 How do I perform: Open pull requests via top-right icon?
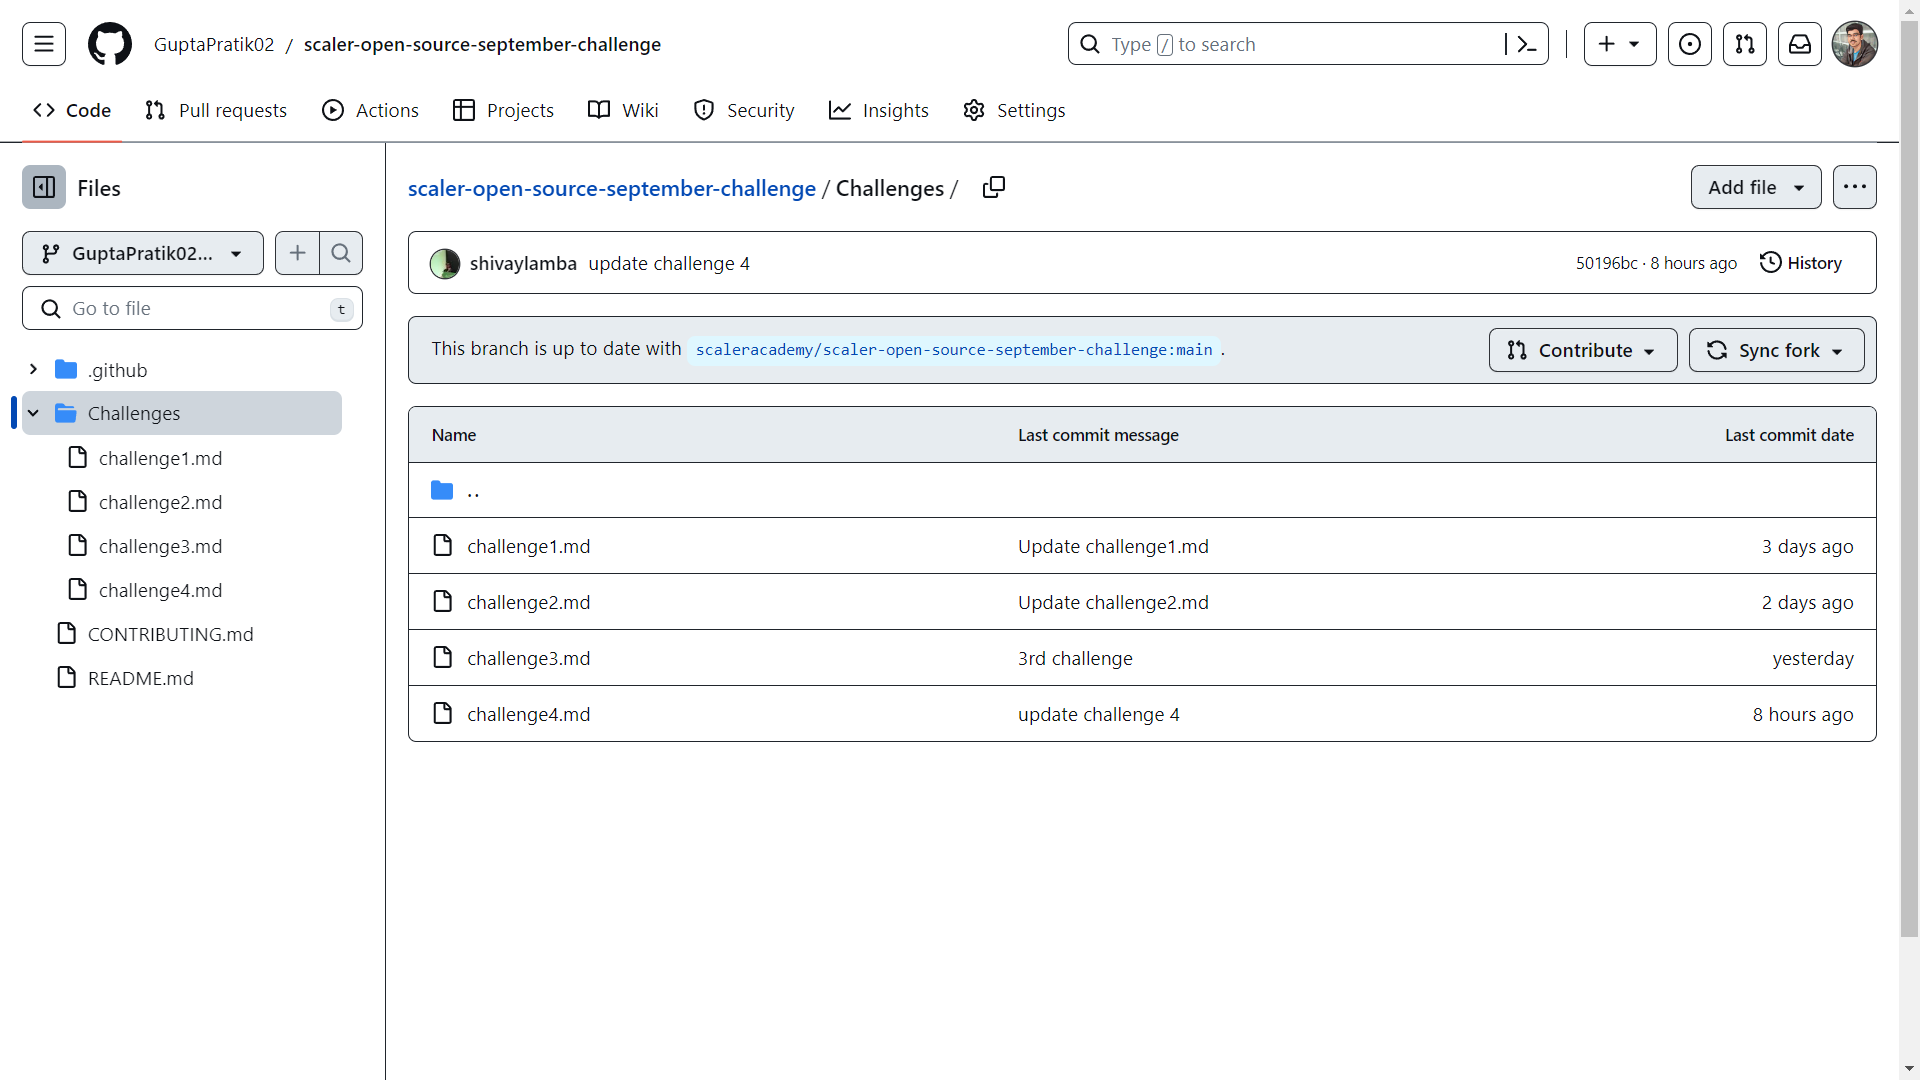(1744, 44)
